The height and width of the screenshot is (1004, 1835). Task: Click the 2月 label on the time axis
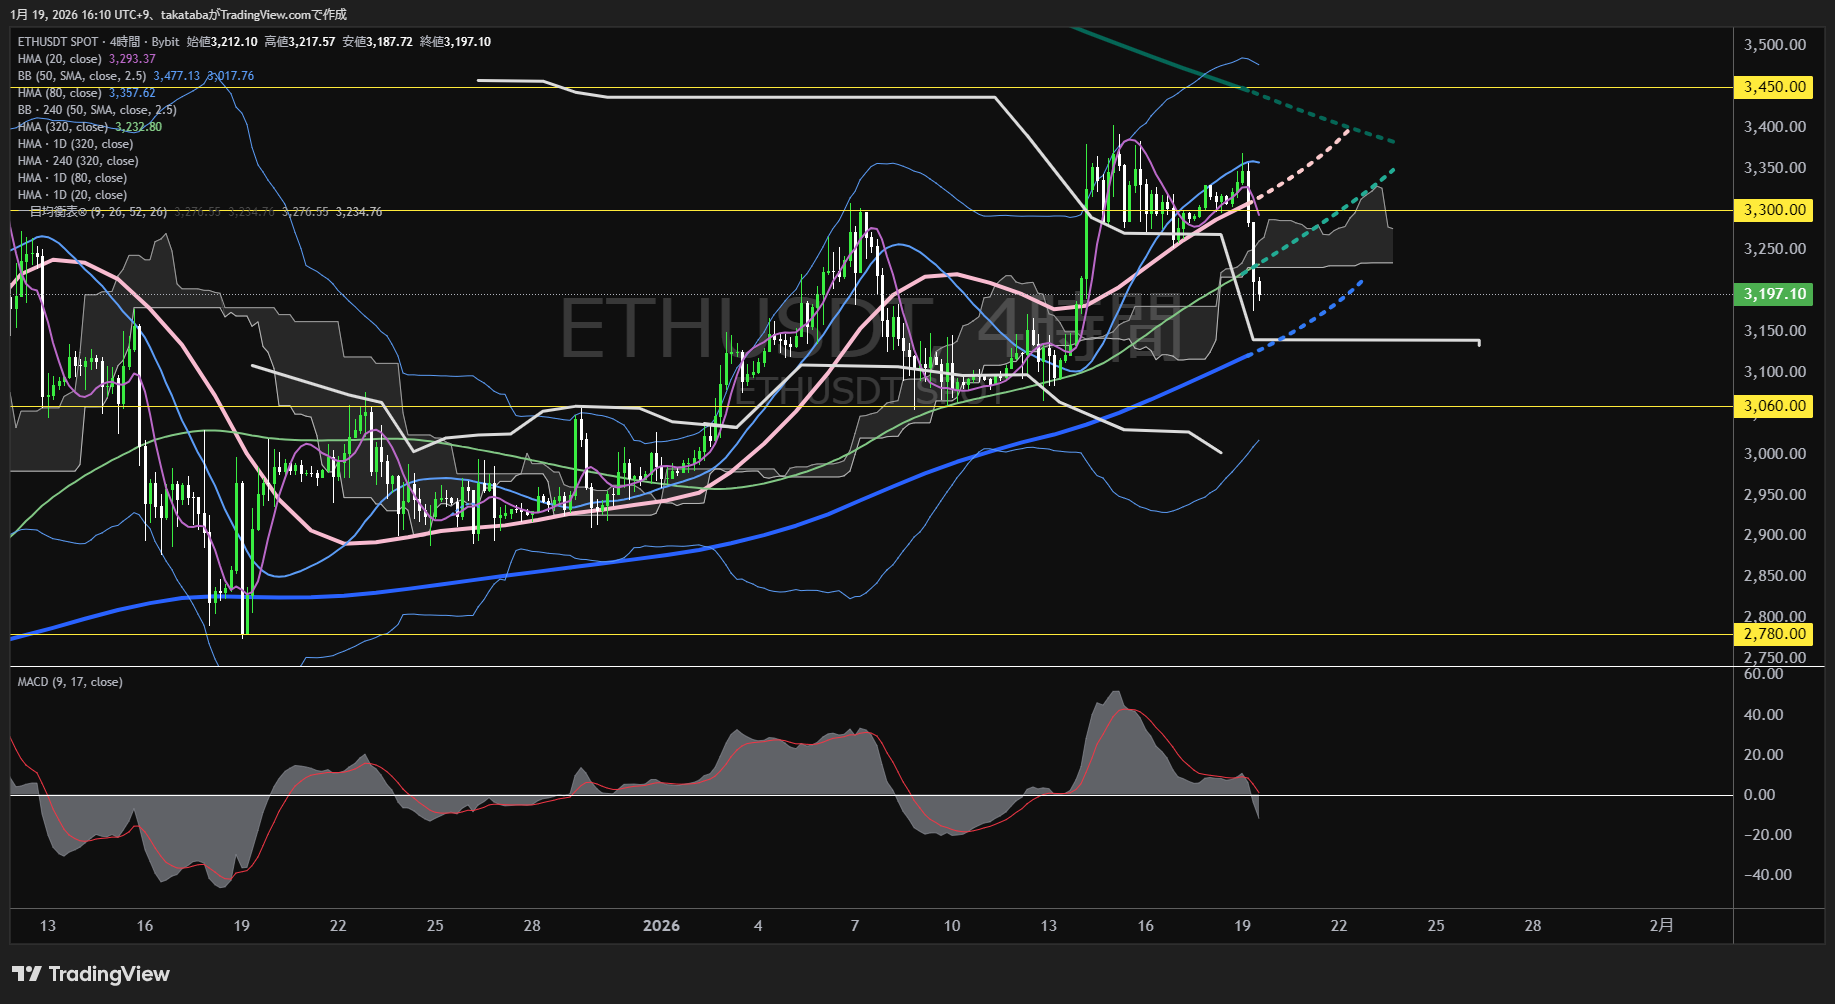click(1661, 926)
